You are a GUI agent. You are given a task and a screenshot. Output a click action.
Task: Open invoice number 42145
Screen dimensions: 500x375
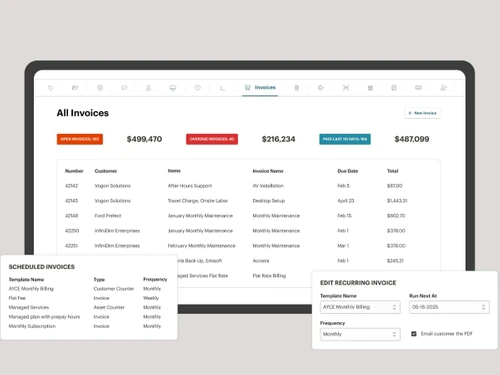[71, 201]
